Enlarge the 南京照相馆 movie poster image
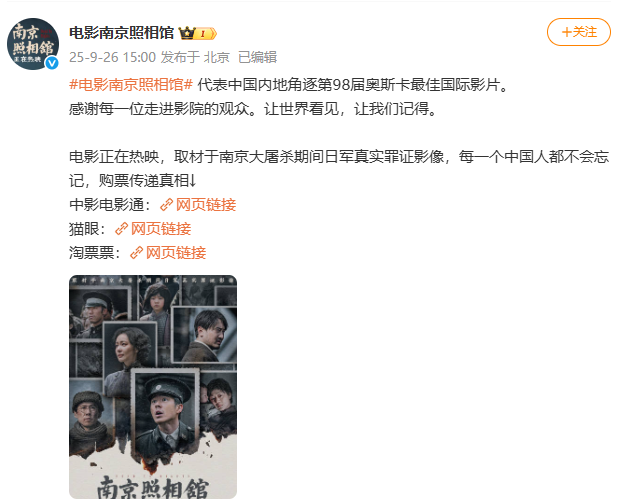 [x=153, y=387]
